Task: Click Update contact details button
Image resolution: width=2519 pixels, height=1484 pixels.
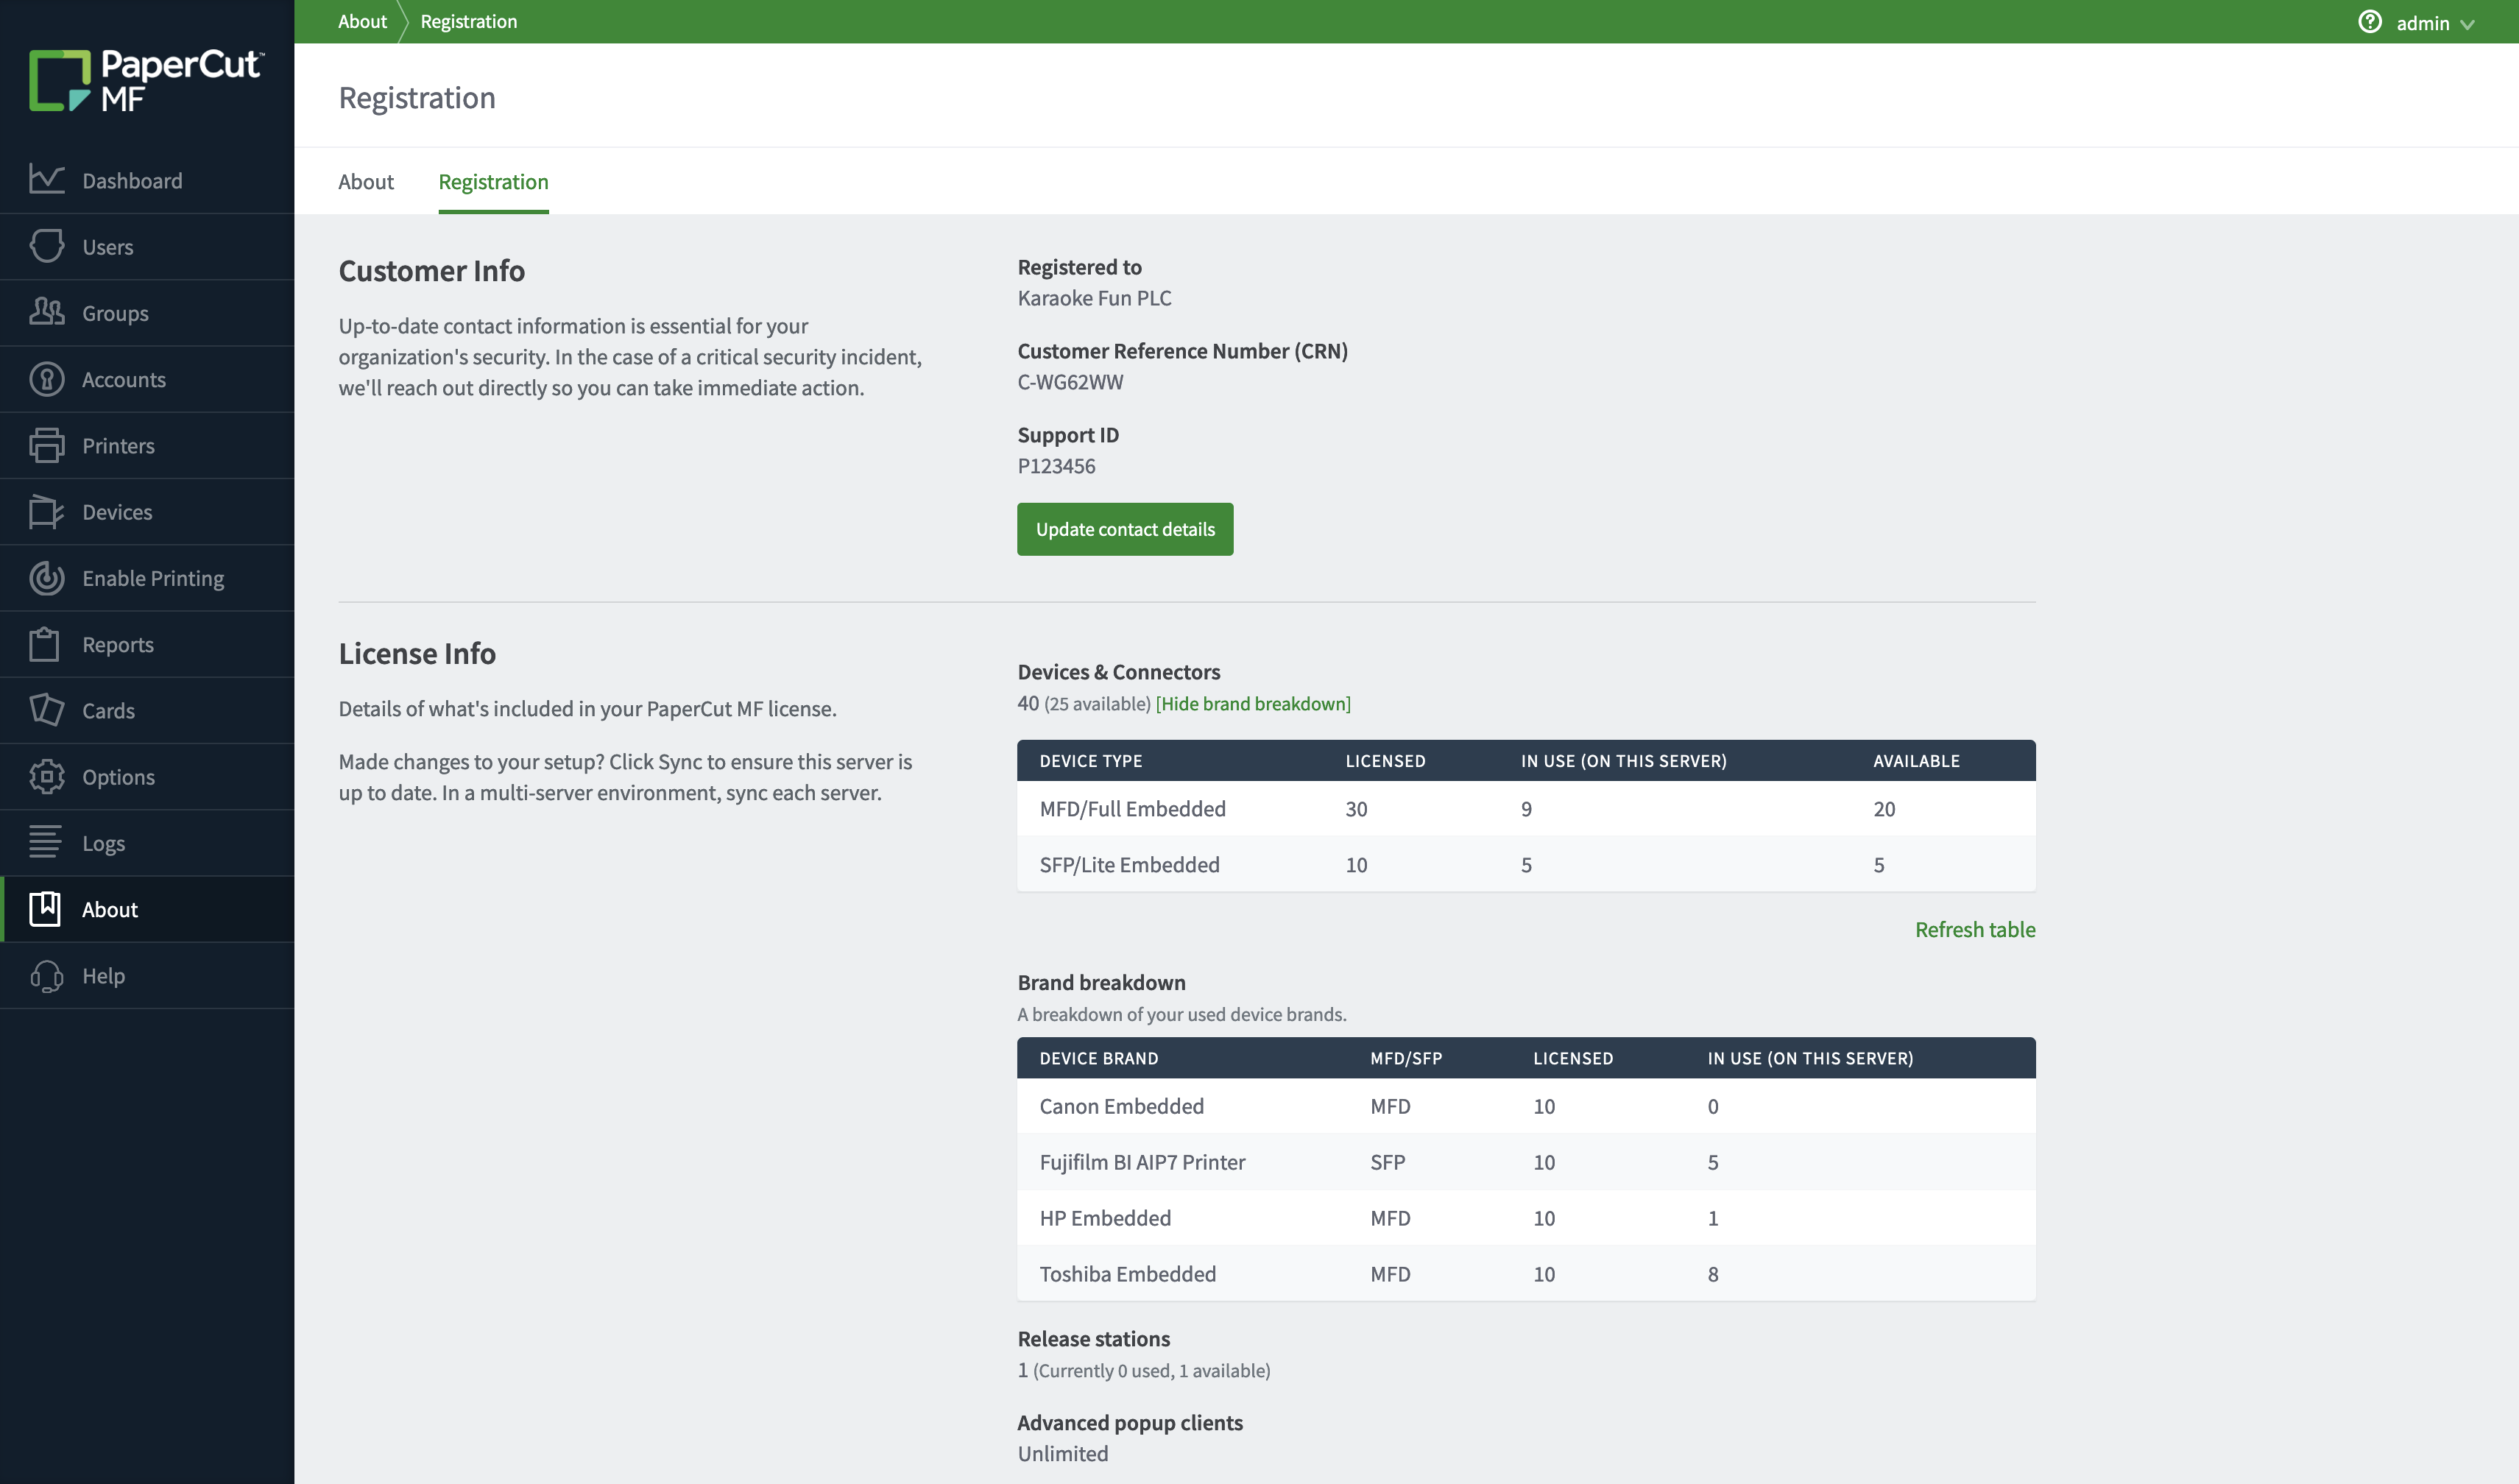Action: click(1125, 529)
